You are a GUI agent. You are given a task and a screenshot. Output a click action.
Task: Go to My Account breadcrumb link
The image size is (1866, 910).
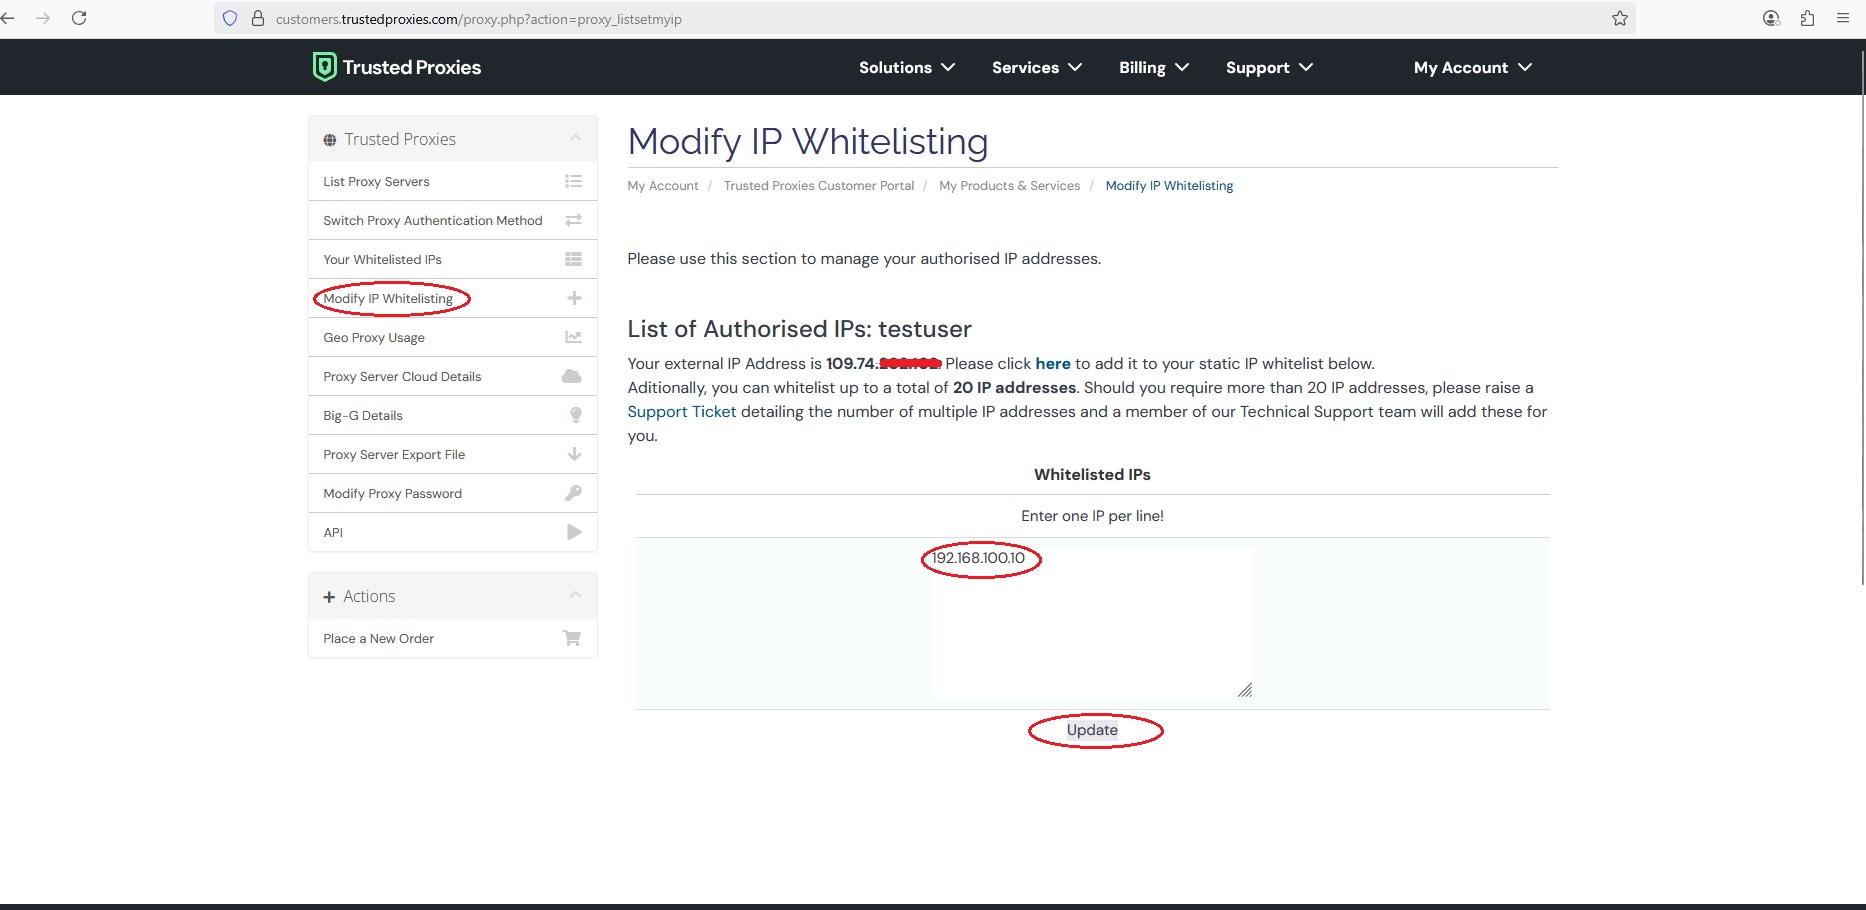[663, 185]
